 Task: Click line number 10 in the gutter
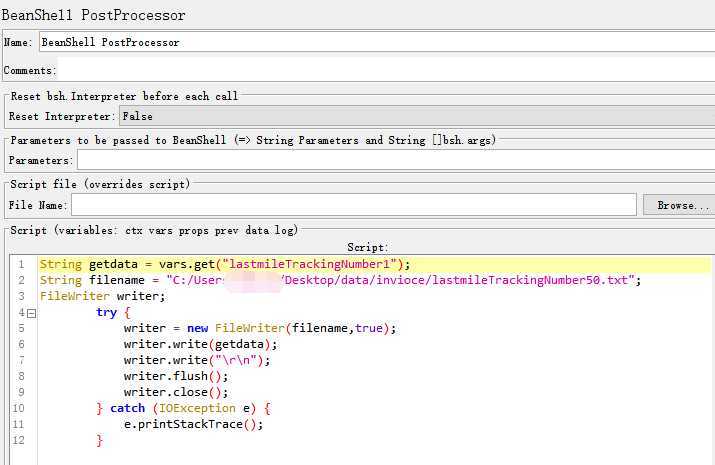click(18, 408)
